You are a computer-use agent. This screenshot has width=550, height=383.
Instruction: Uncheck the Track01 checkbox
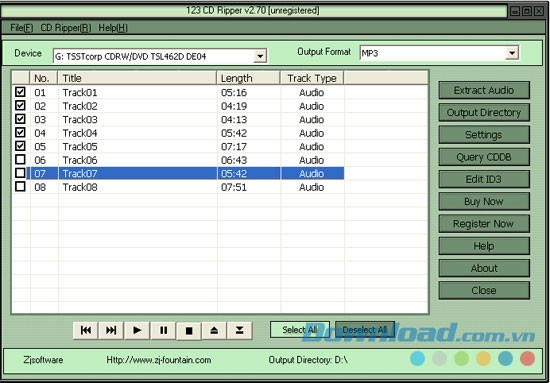[20, 92]
